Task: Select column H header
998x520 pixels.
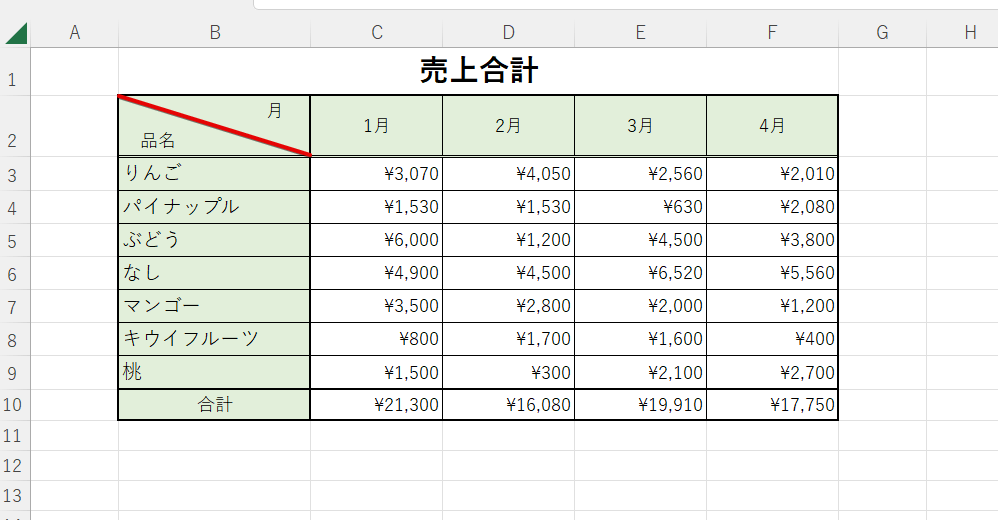Action: click(x=962, y=32)
